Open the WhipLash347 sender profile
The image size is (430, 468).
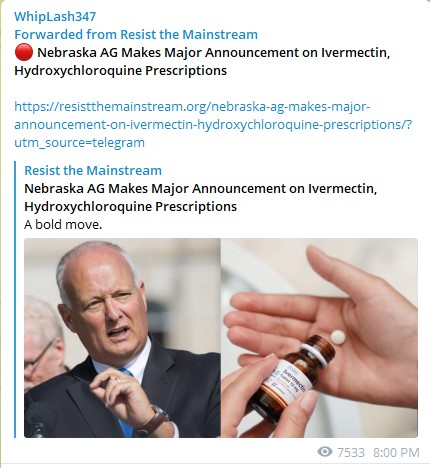coord(55,16)
